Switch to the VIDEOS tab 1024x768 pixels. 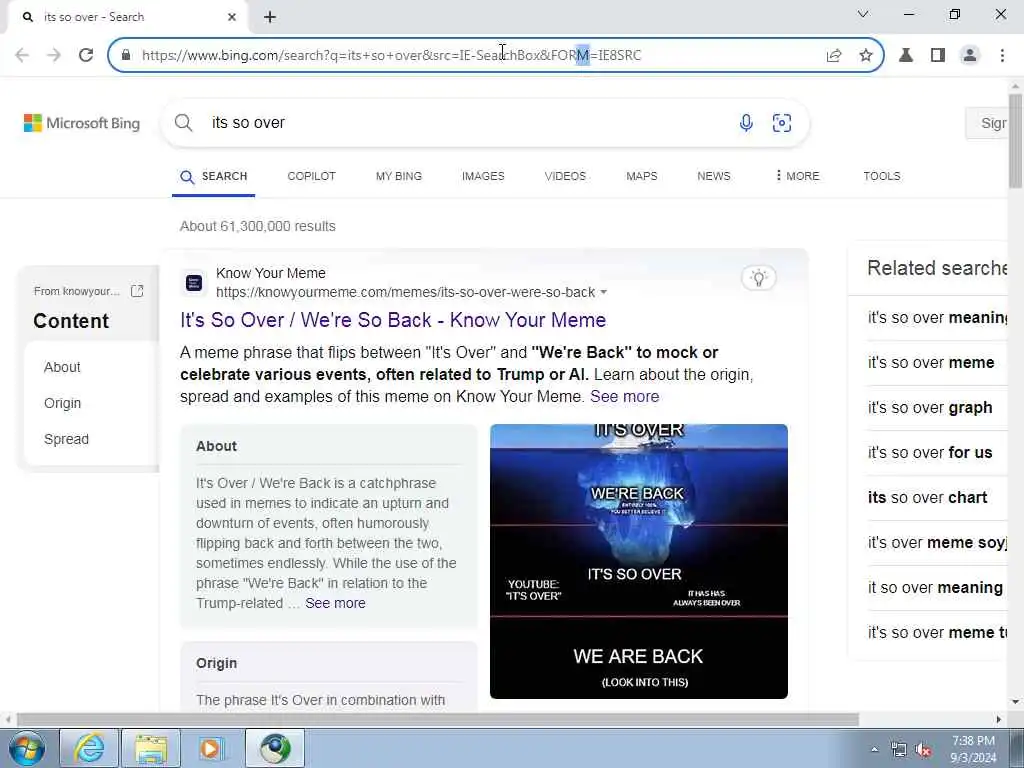[x=566, y=176]
